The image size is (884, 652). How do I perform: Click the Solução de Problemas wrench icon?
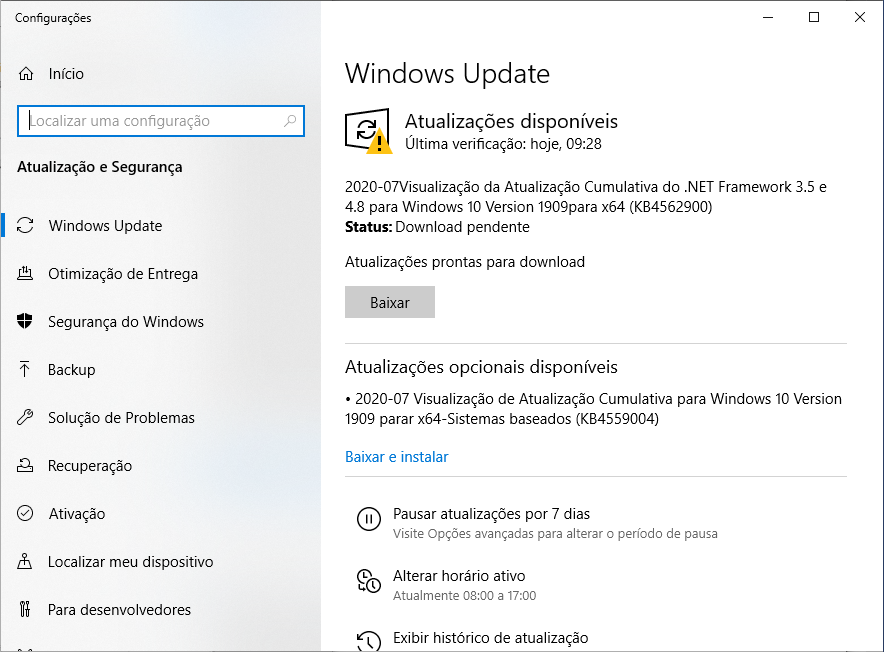[25, 417]
